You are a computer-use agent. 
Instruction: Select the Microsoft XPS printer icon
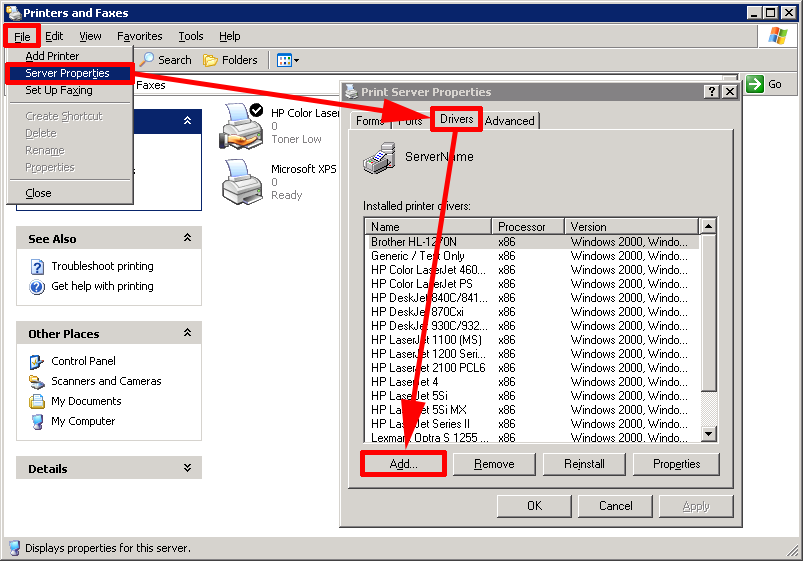(x=242, y=182)
